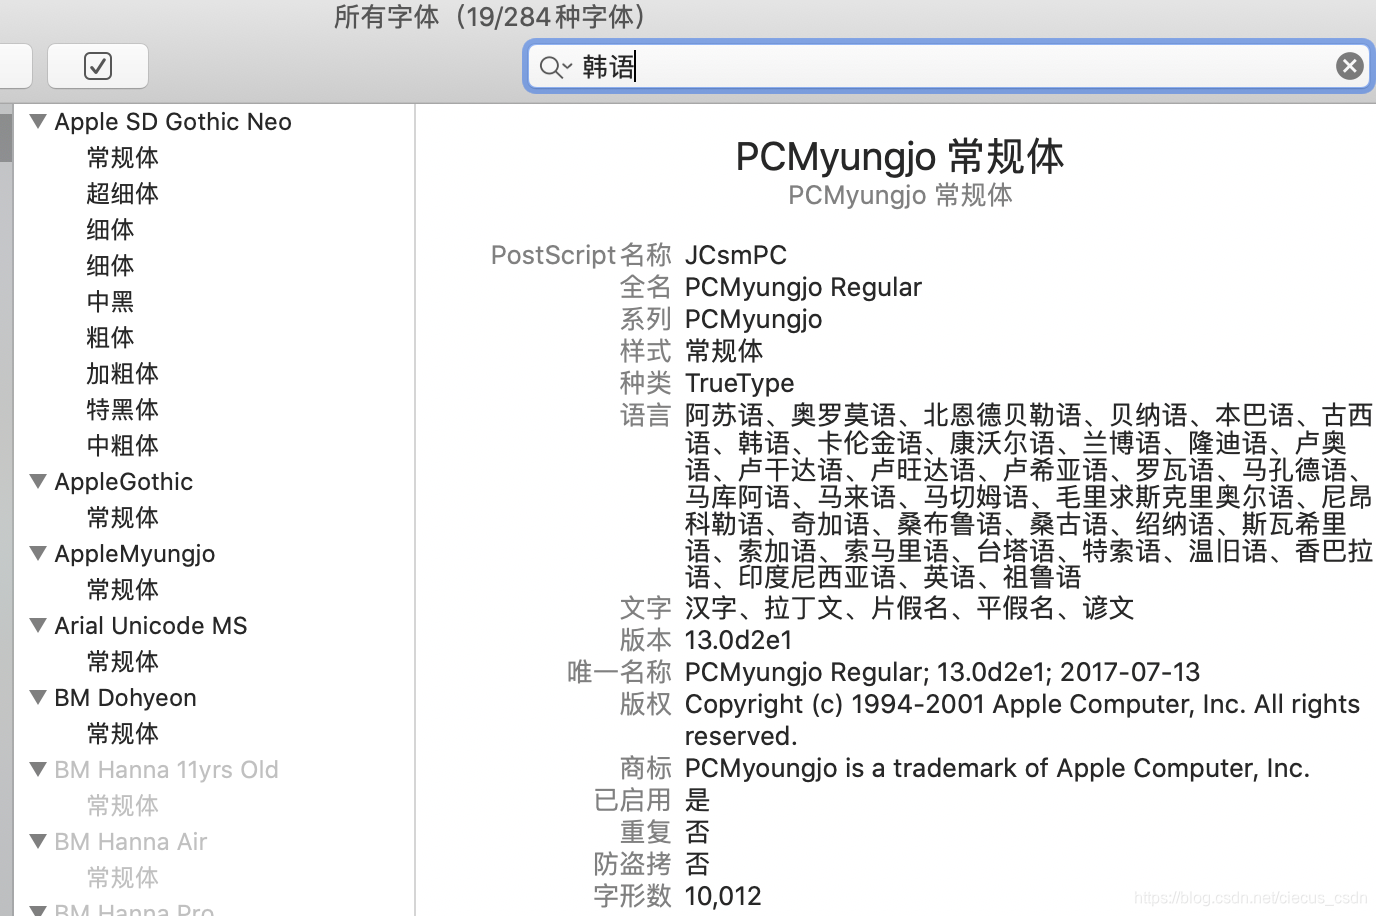Screen dimensions: 1376x916
Task: Select 常规体 under BM Dohyeon
Action: [122, 734]
